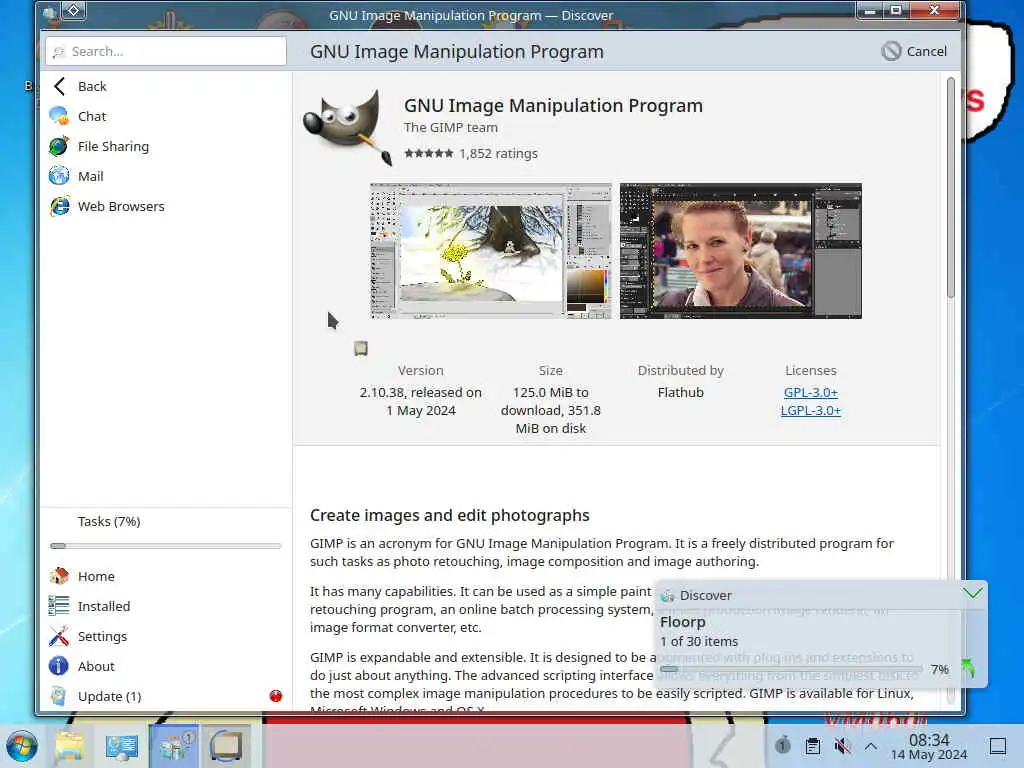
Task: Expand the hidden system tray icons arrow
Action: (x=871, y=746)
